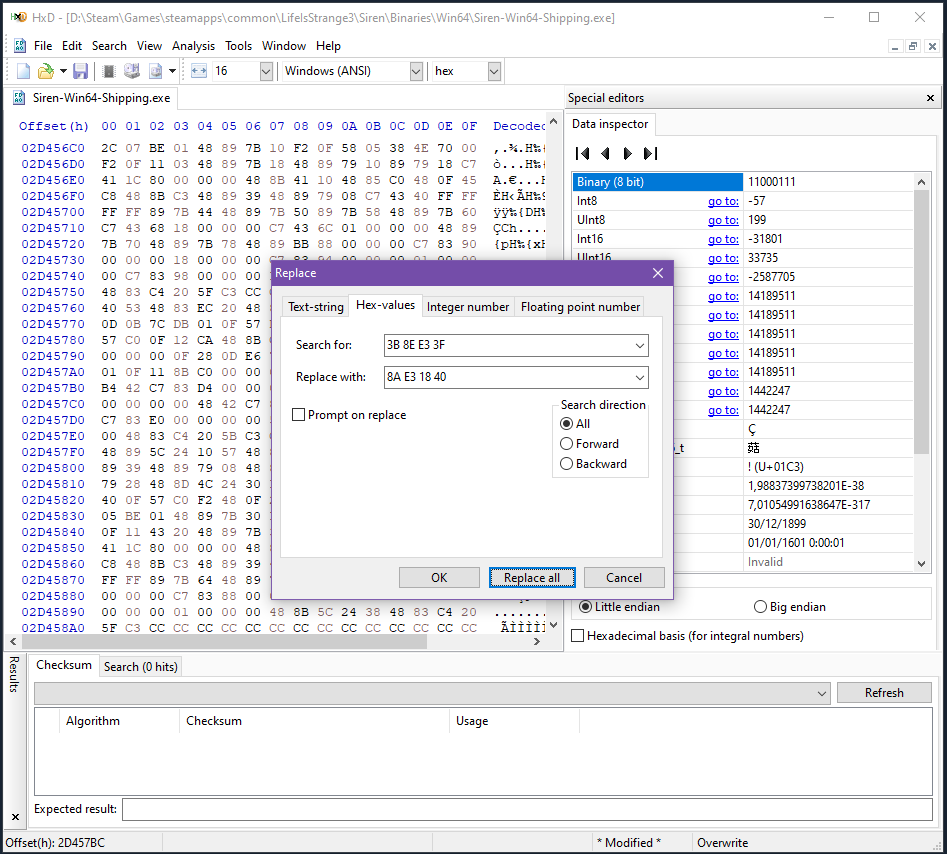Click the New file toolbar icon
This screenshot has width=947, height=854.
coord(24,71)
